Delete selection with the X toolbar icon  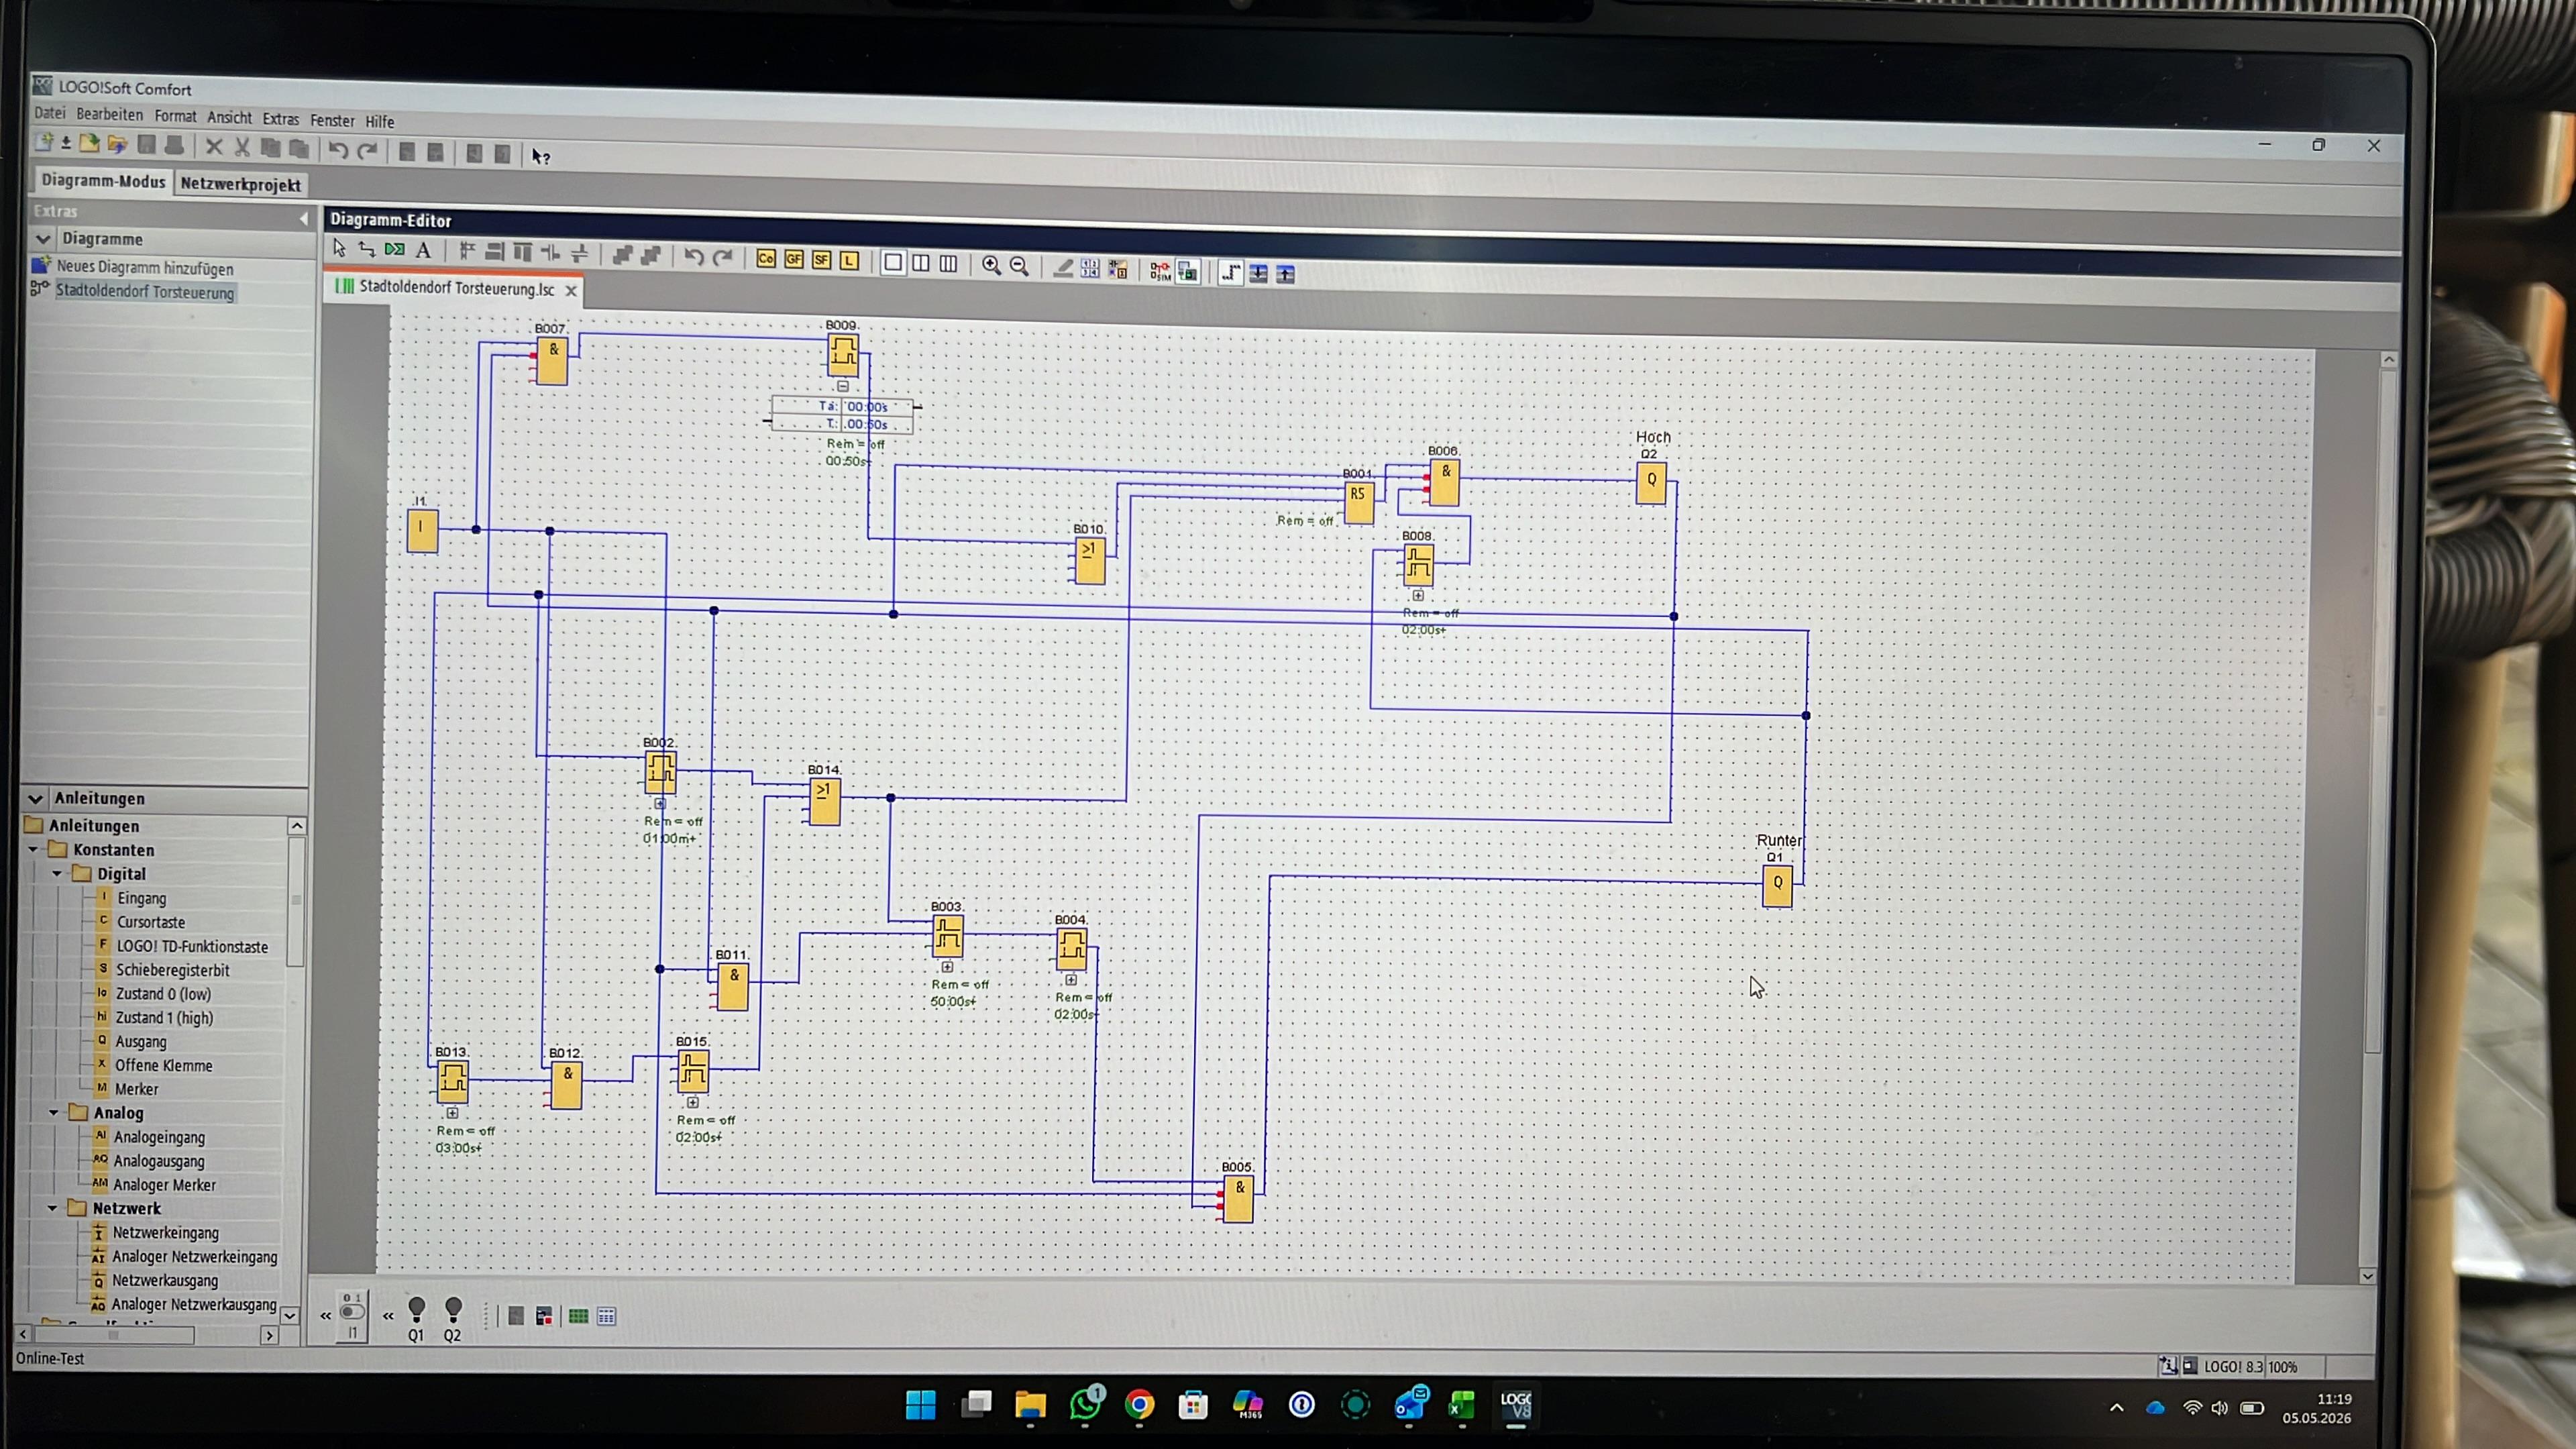214,147
